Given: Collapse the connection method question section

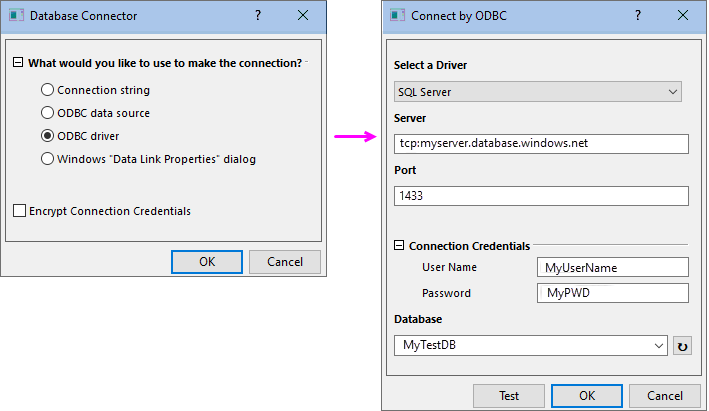Looking at the screenshot, I should pyautogui.click(x=18, y=63).
